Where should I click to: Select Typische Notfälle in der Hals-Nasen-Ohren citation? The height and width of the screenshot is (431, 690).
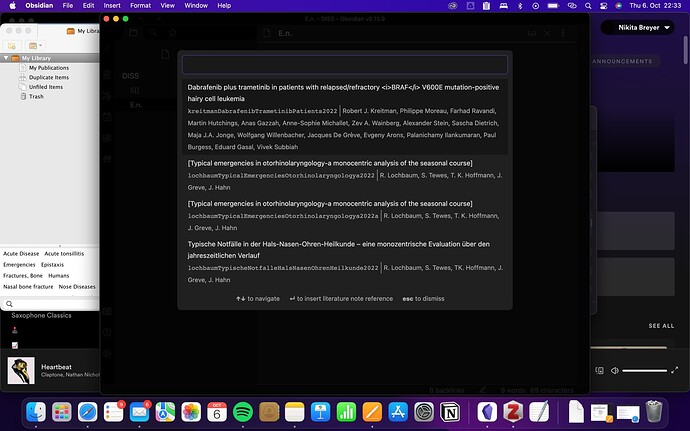[345, 262]
